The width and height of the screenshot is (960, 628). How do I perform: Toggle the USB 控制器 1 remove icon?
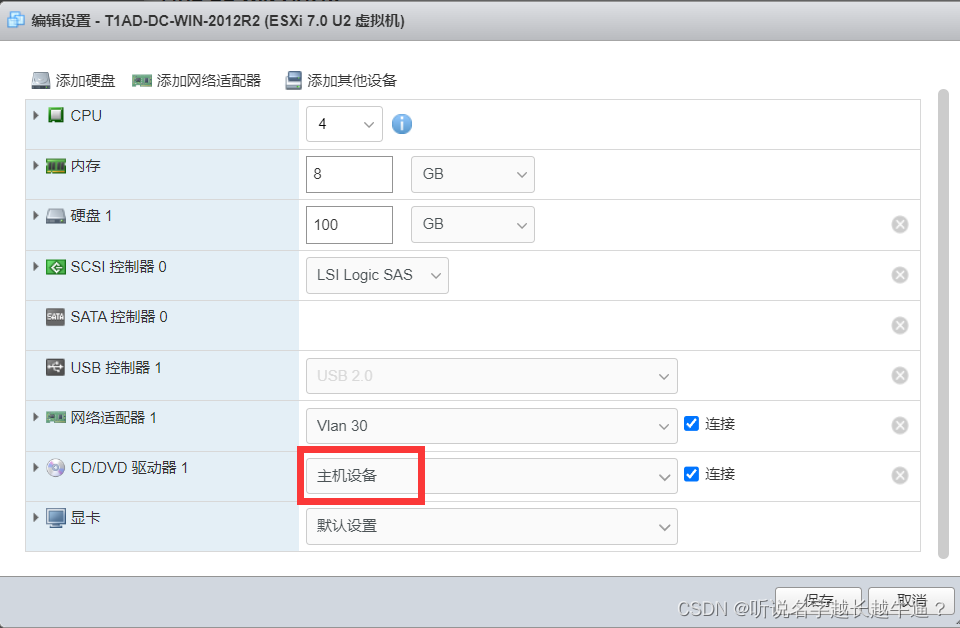coord(899,375)
